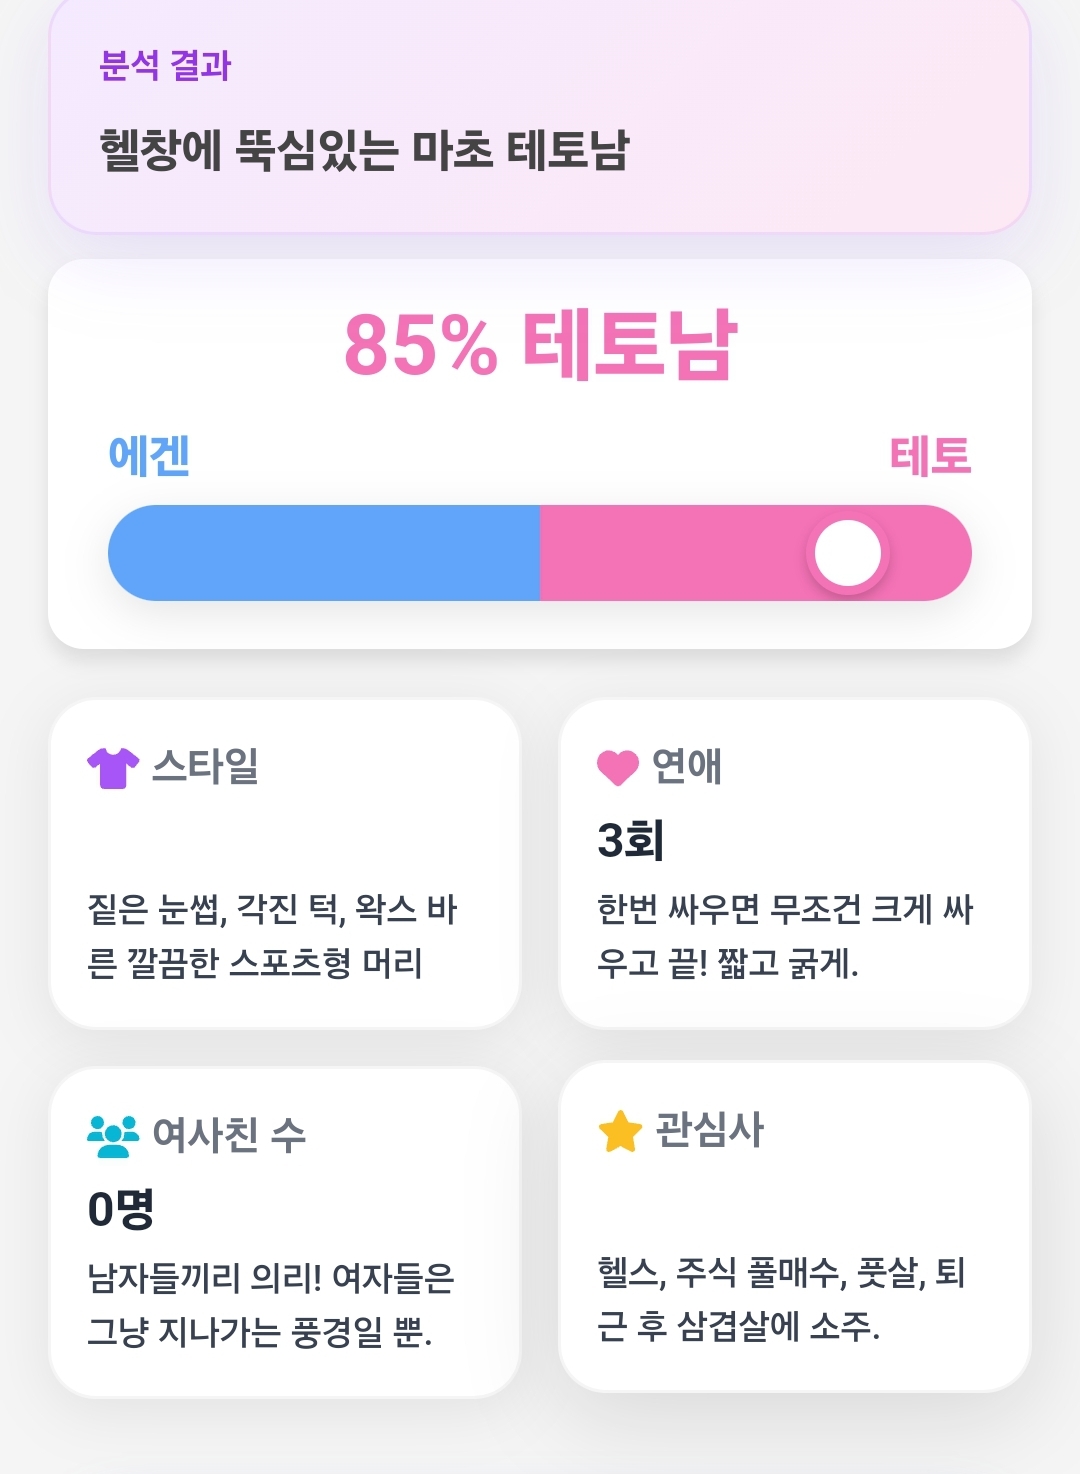Click the 헬창에 뚝심있는 마초 테토남 title
Viewport: 1080px width, 1474px height.
(364, 150)
